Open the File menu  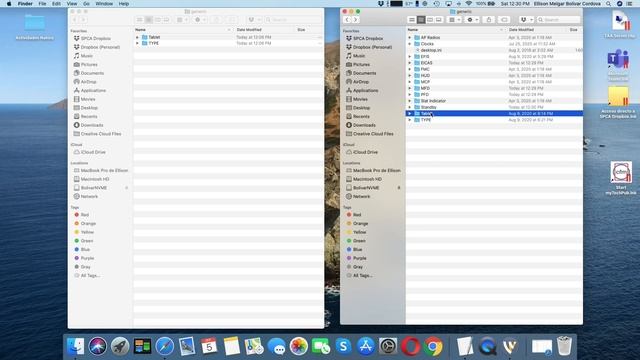42,4
